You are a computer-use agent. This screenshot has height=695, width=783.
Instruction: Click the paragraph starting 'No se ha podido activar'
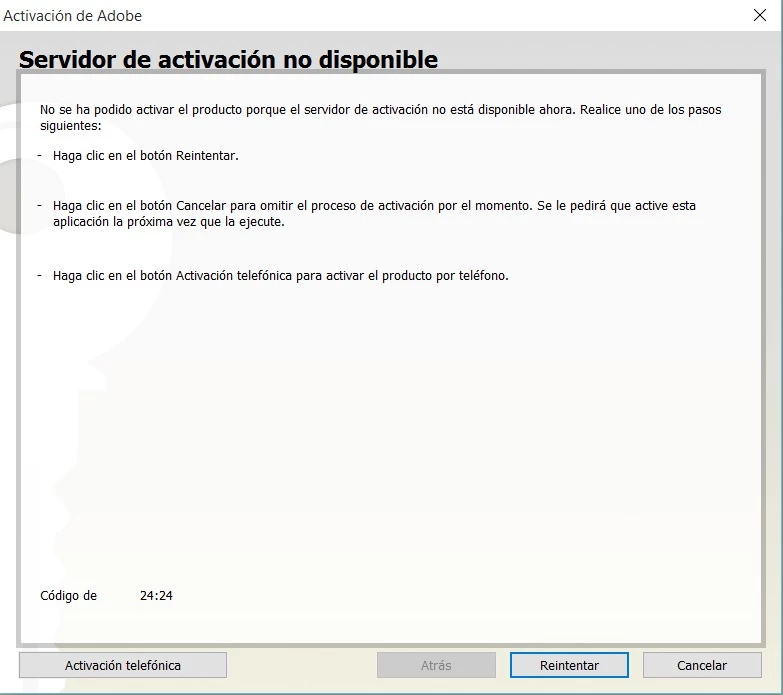click(x=381, y=117)
